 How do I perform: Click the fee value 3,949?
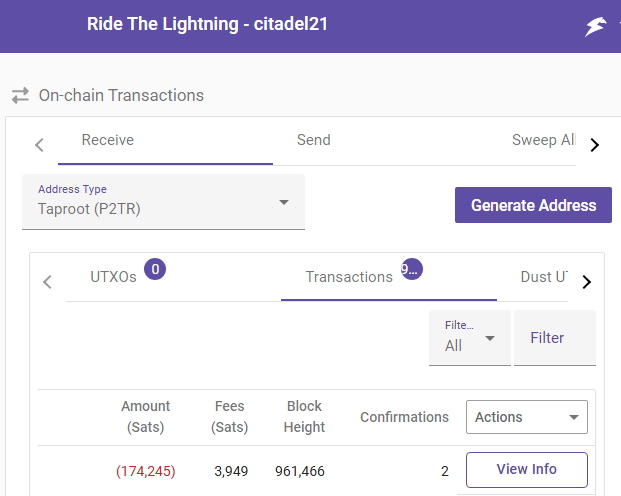(x=231, y=471)
